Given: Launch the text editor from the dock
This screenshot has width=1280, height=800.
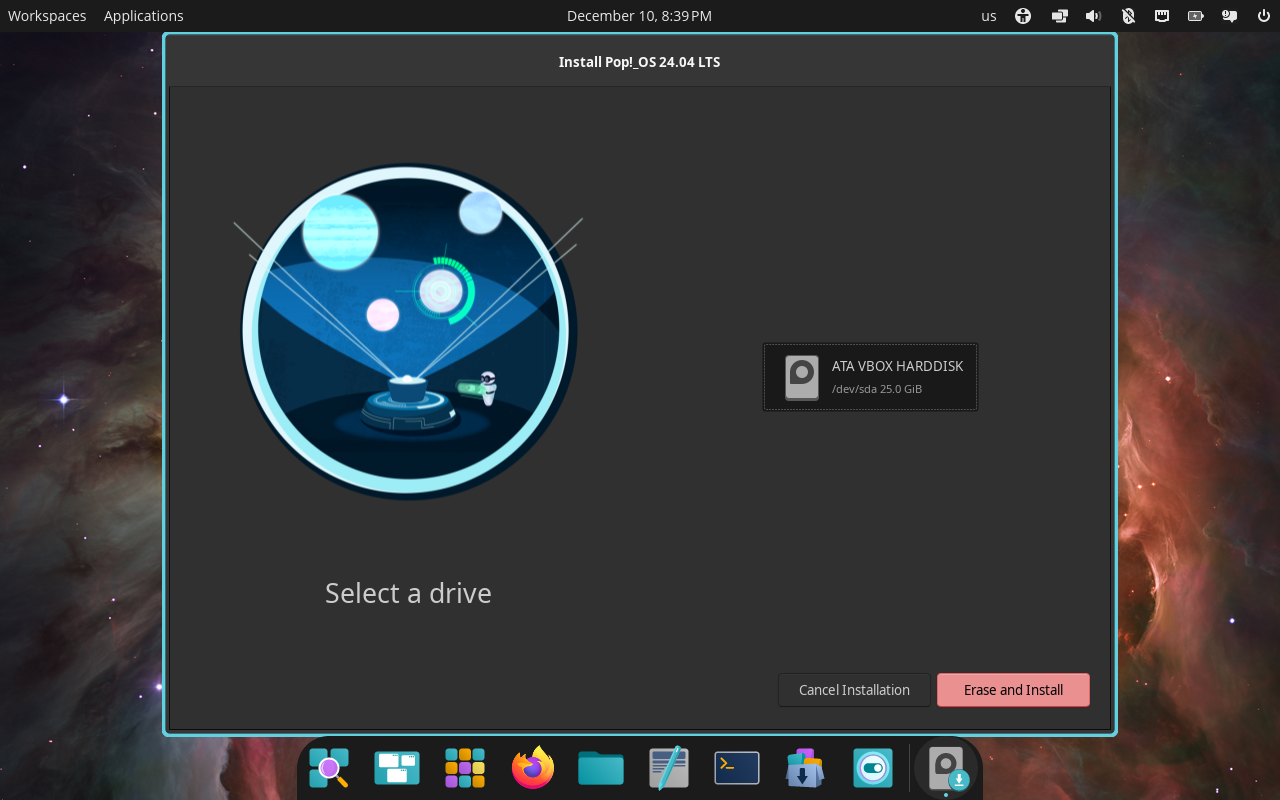Looking at the screenshot, I should [668, 768].
